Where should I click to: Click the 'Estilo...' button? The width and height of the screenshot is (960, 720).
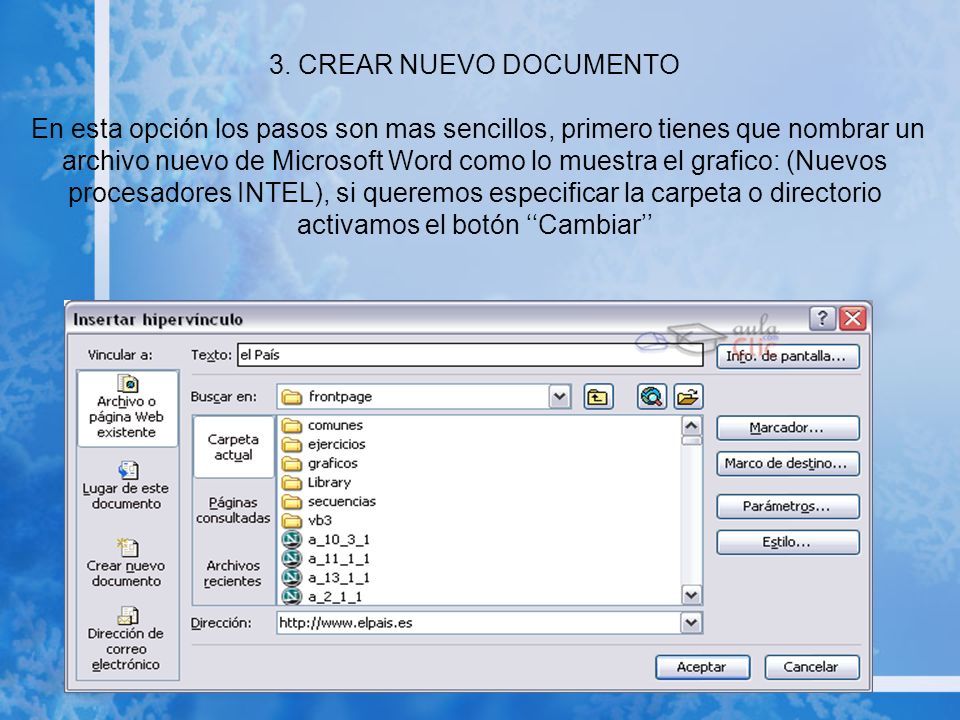pyautogui.click(x=788, y=542)
